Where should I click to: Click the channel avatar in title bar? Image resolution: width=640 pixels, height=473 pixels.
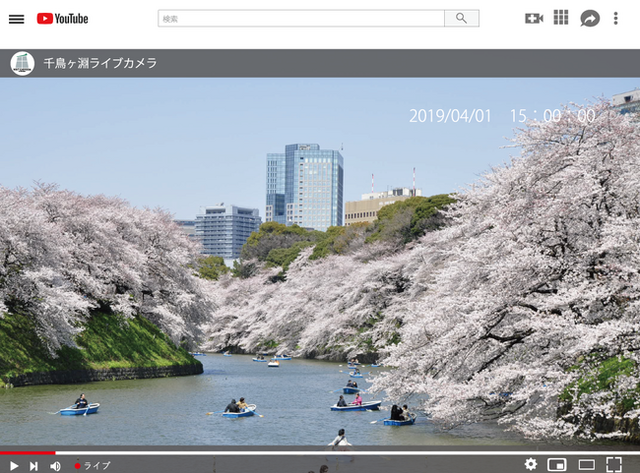pos(22,63)
